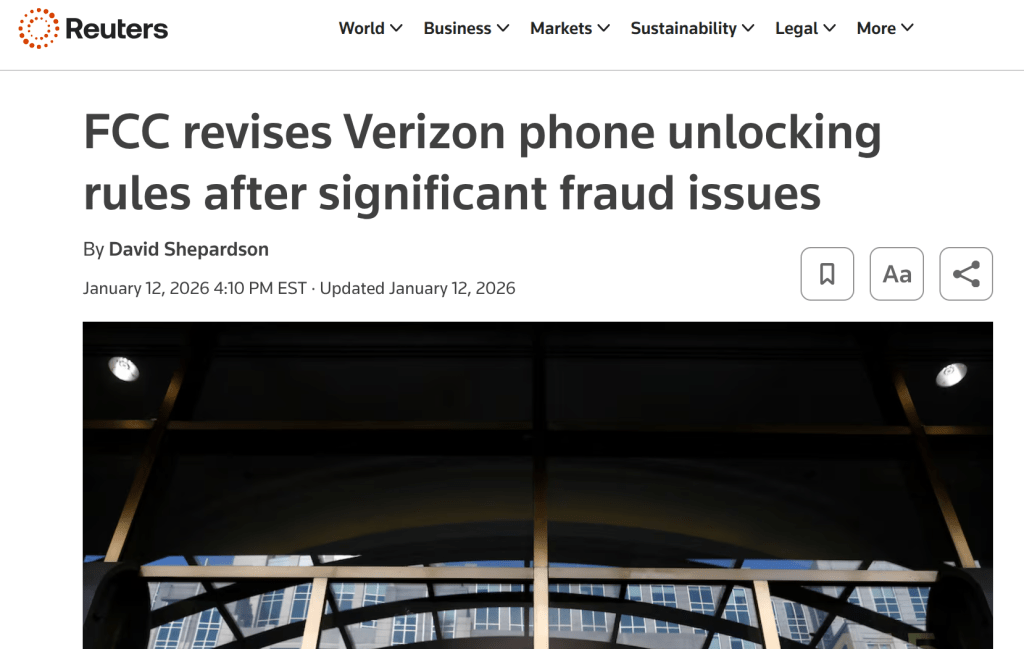Expand the Markets chevron
1024x649 pixels.
pos(604,28)
